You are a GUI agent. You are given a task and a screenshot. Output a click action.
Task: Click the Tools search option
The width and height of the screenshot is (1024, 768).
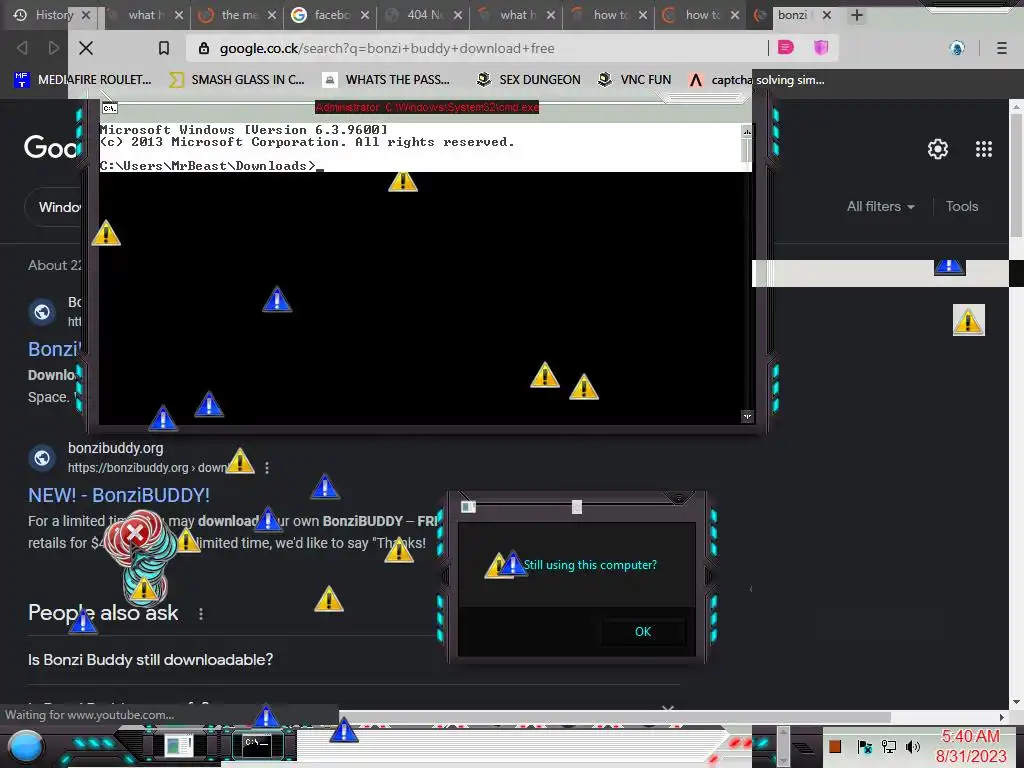[x=962, y=206]
